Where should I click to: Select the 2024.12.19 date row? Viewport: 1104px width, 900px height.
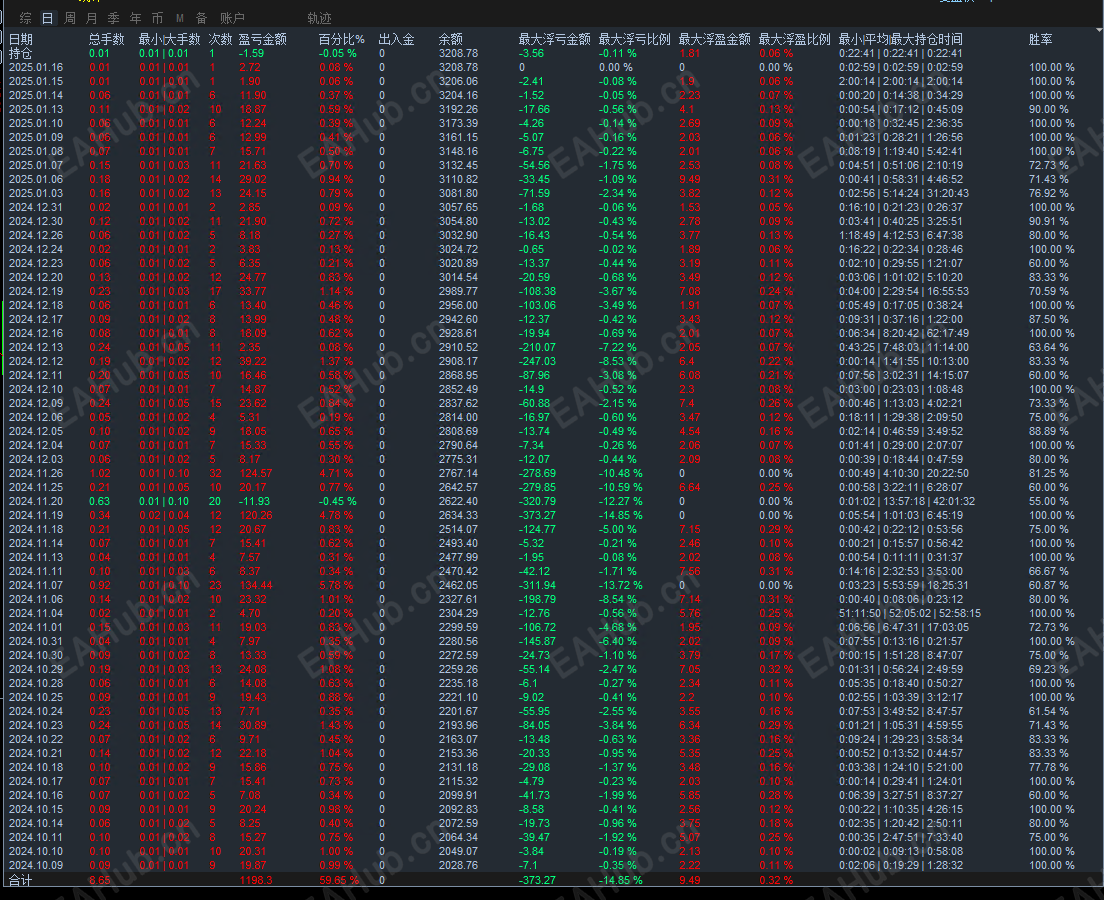click(x=36, y=292)
